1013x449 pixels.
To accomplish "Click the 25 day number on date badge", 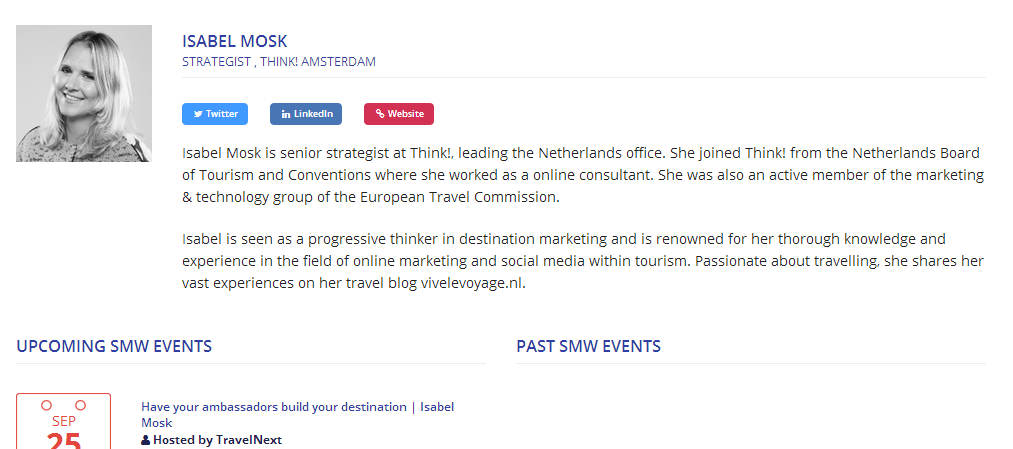I will pos(63,441).
